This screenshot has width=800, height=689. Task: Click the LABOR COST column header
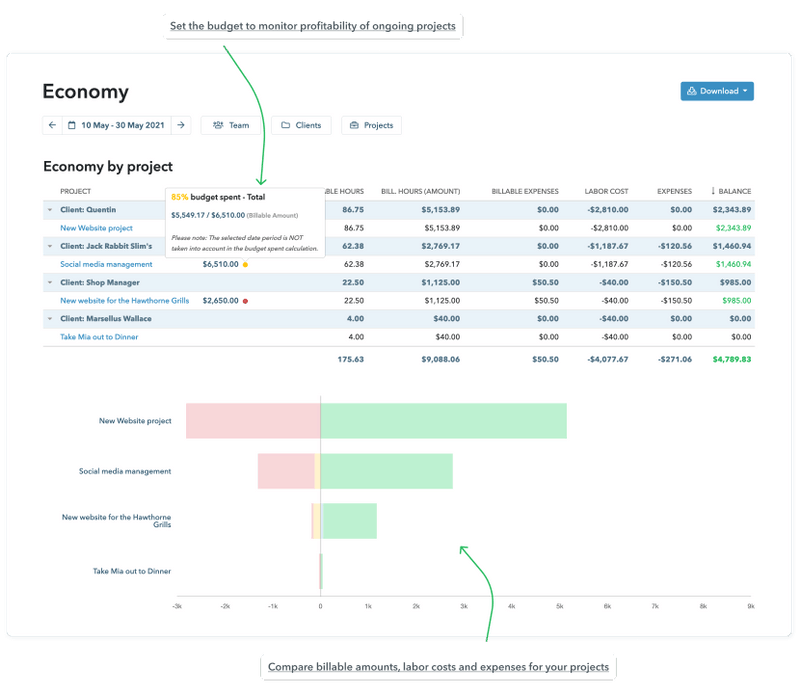(x=606, y=191)
